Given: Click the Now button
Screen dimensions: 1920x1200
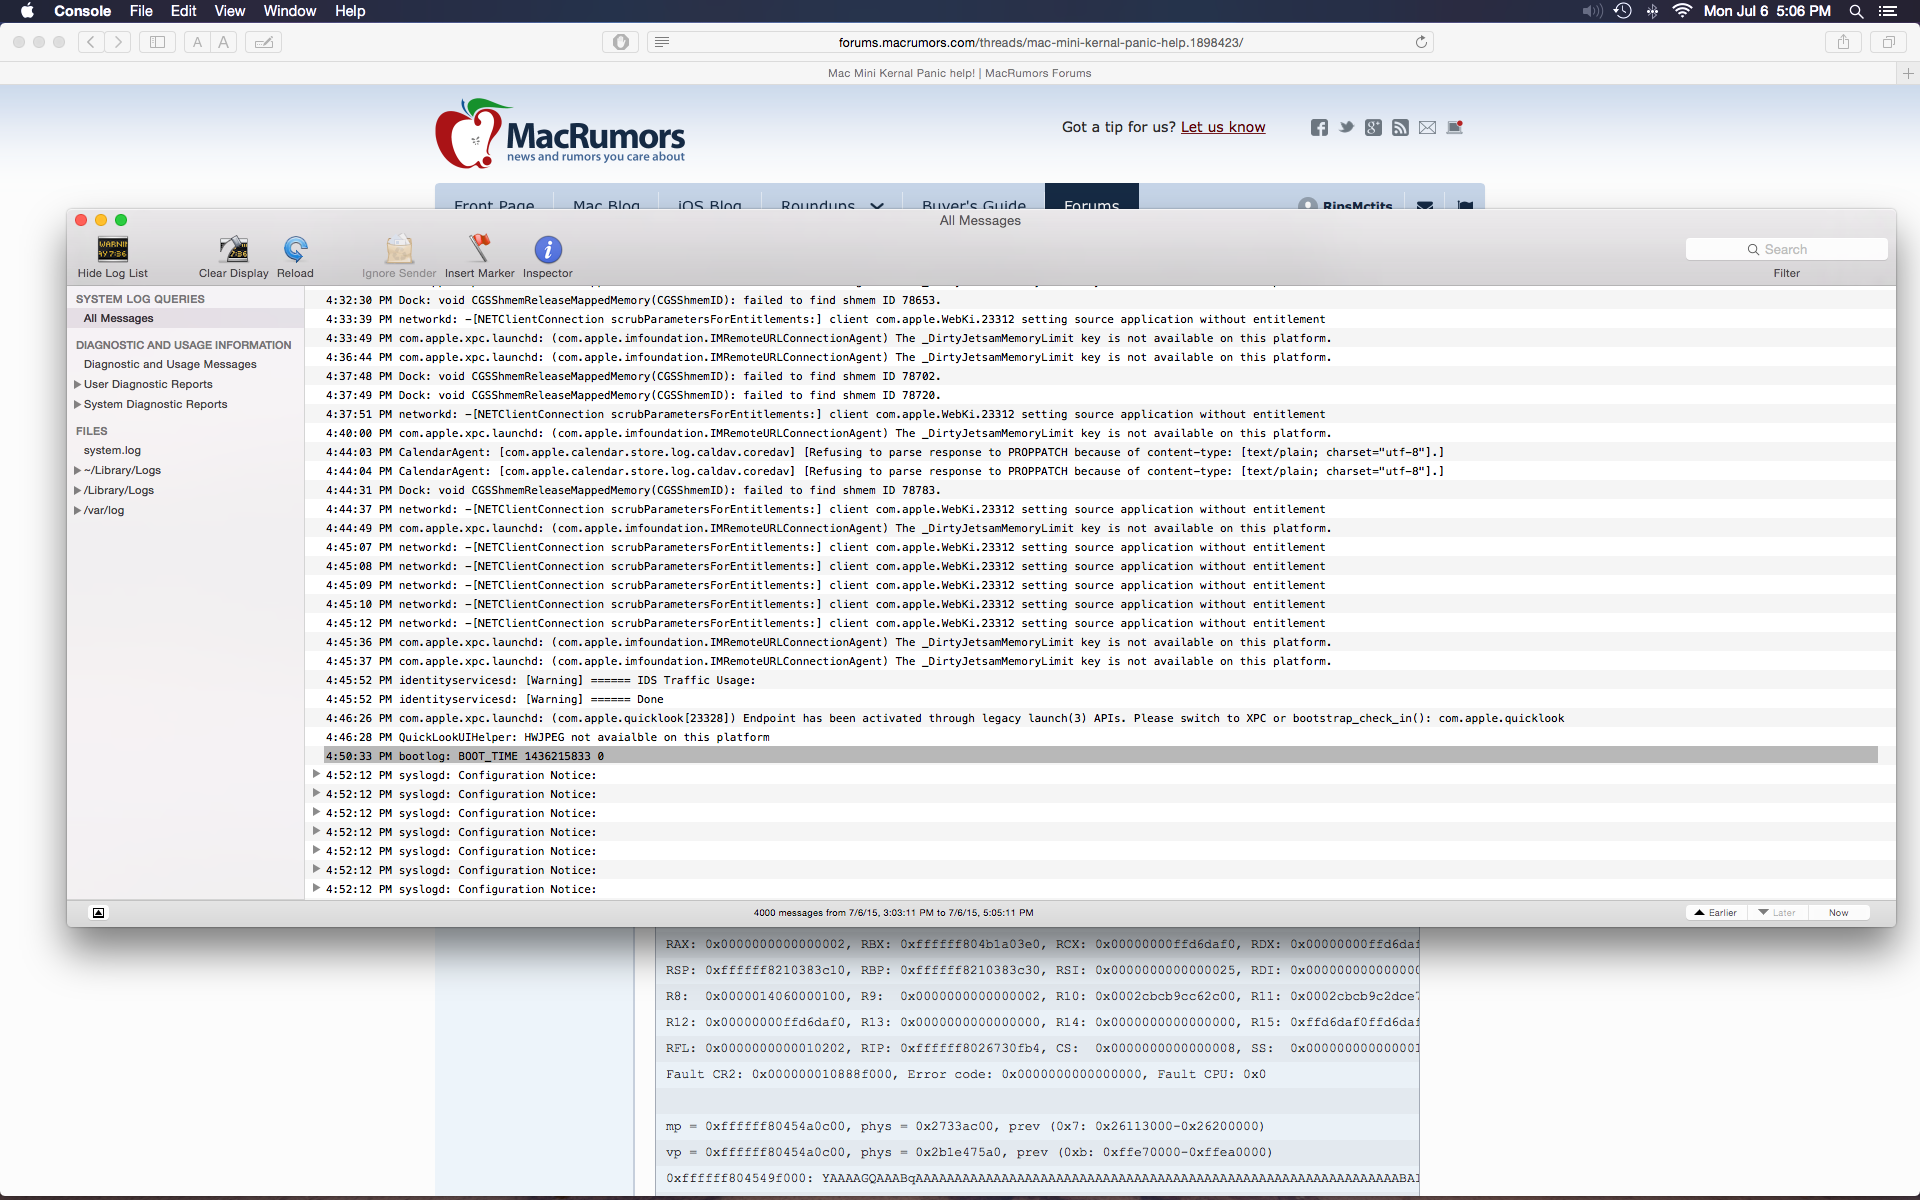Looking at the screenshot, I should [1838, 912].
